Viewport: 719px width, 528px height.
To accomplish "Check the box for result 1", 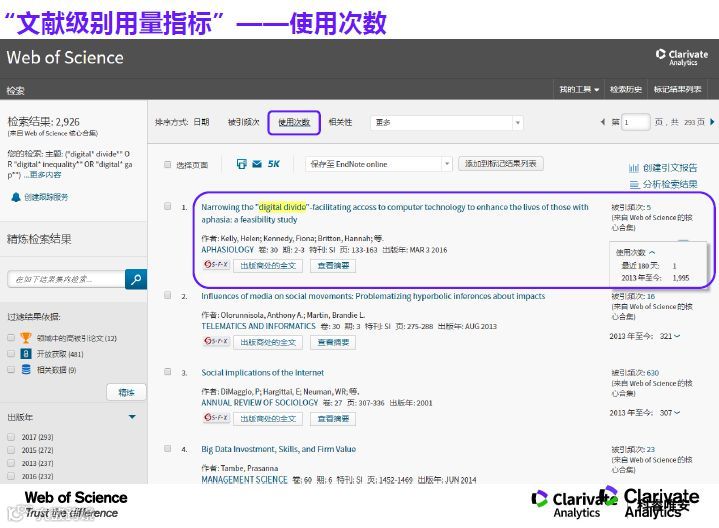I will [167, 206].
